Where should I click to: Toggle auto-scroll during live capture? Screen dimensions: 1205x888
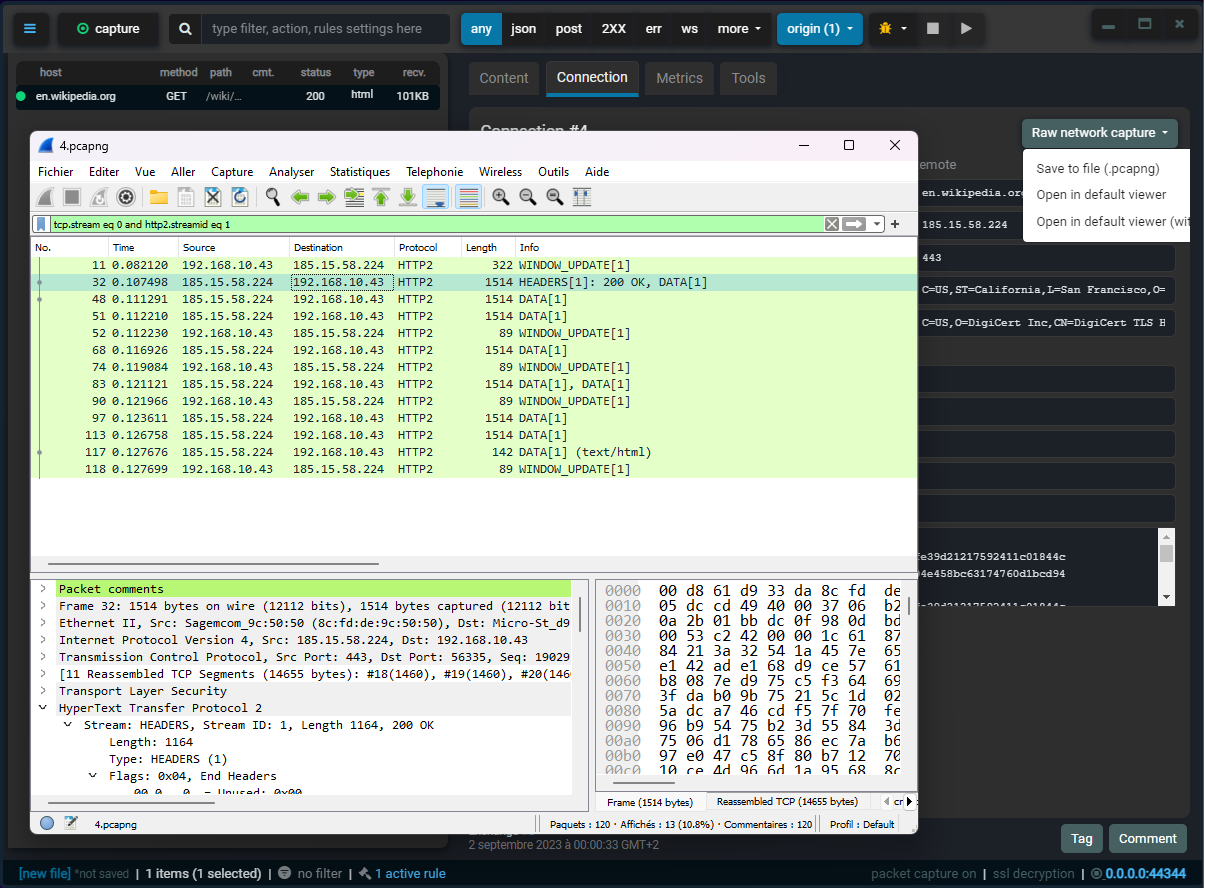pyautogui.click(x=435, y=197)
